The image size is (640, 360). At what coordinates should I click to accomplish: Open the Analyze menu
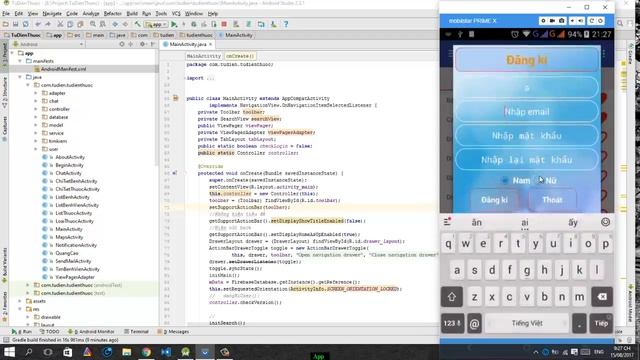tap(91, 13)
